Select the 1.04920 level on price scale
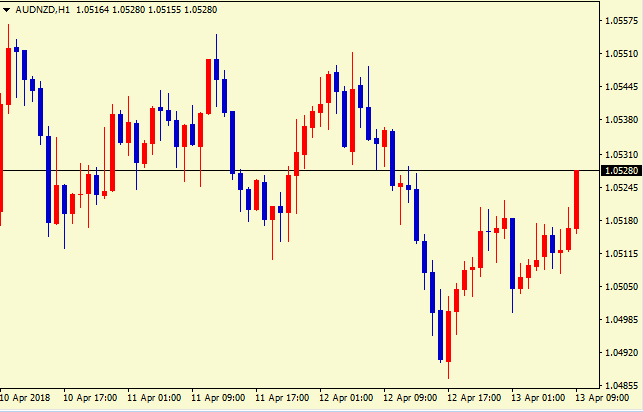643x412 pixels. (x=621, y=353)
